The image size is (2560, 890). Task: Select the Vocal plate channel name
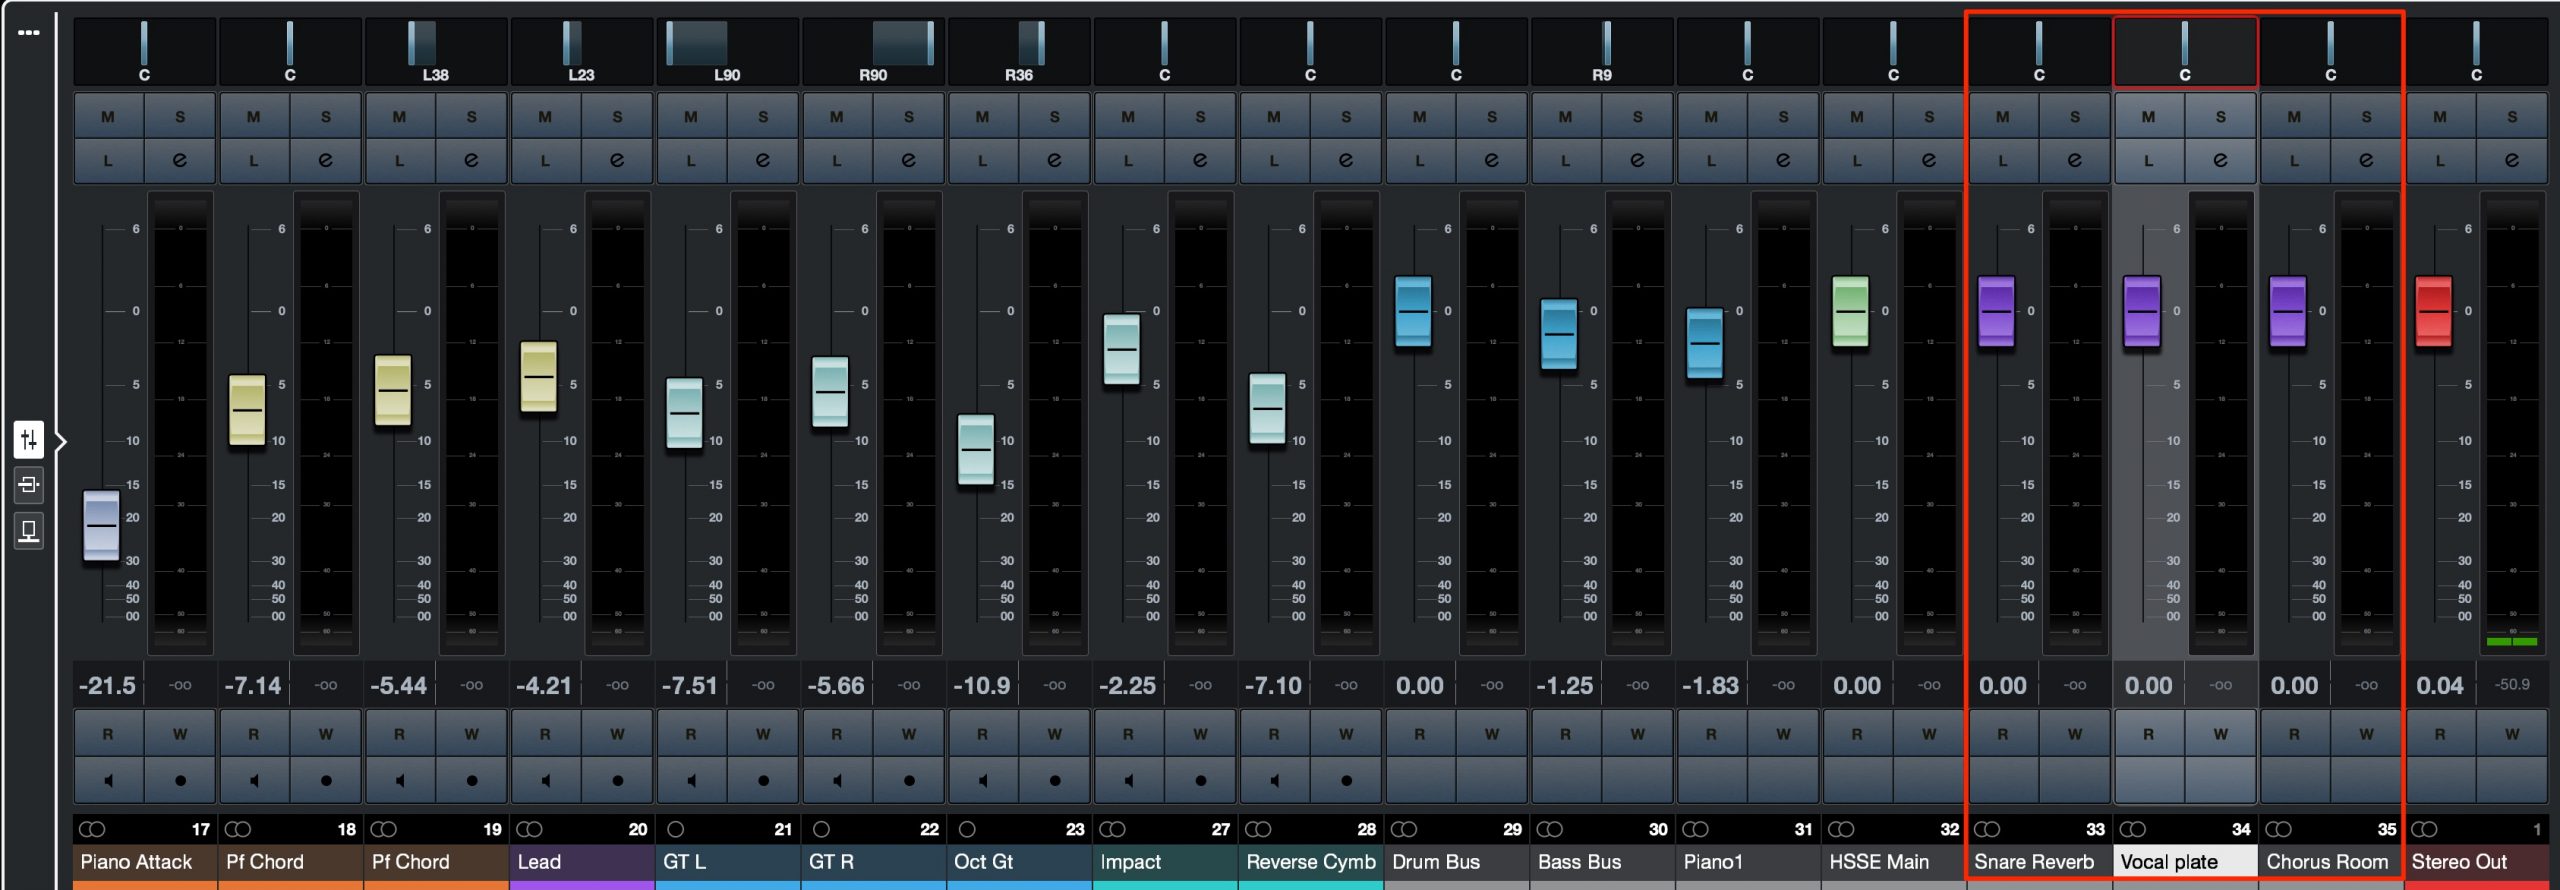tap(2185, 861)
